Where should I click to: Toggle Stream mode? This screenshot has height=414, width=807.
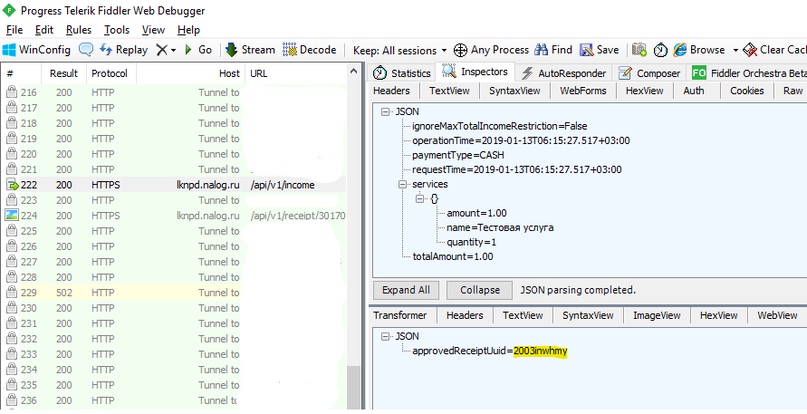click(251, 50)
